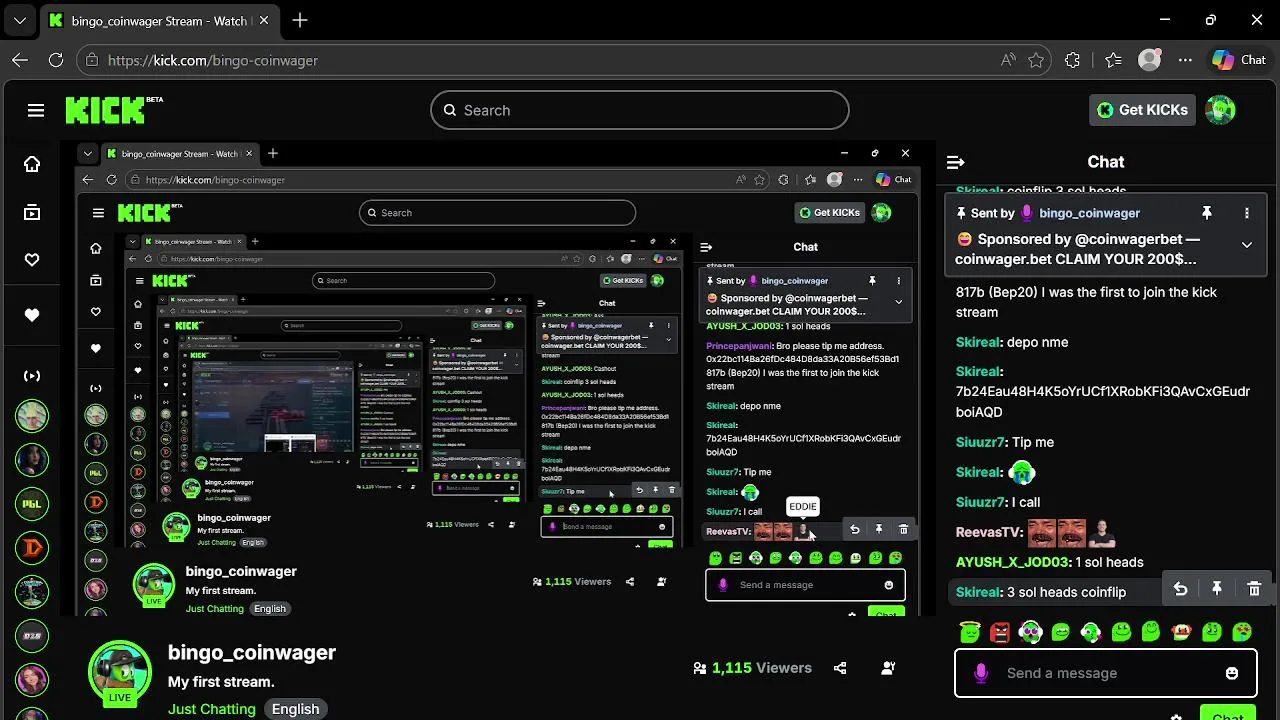1280x720 pixels.
Task: Insert the red clown-hair emote
Action: click(x=1181, y=632)
